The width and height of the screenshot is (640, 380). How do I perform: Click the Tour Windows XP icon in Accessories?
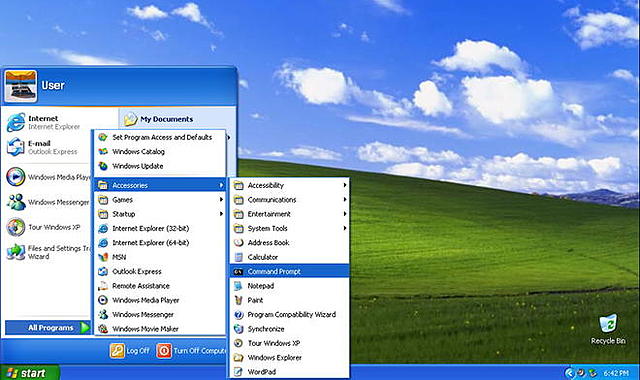[238, 343]
